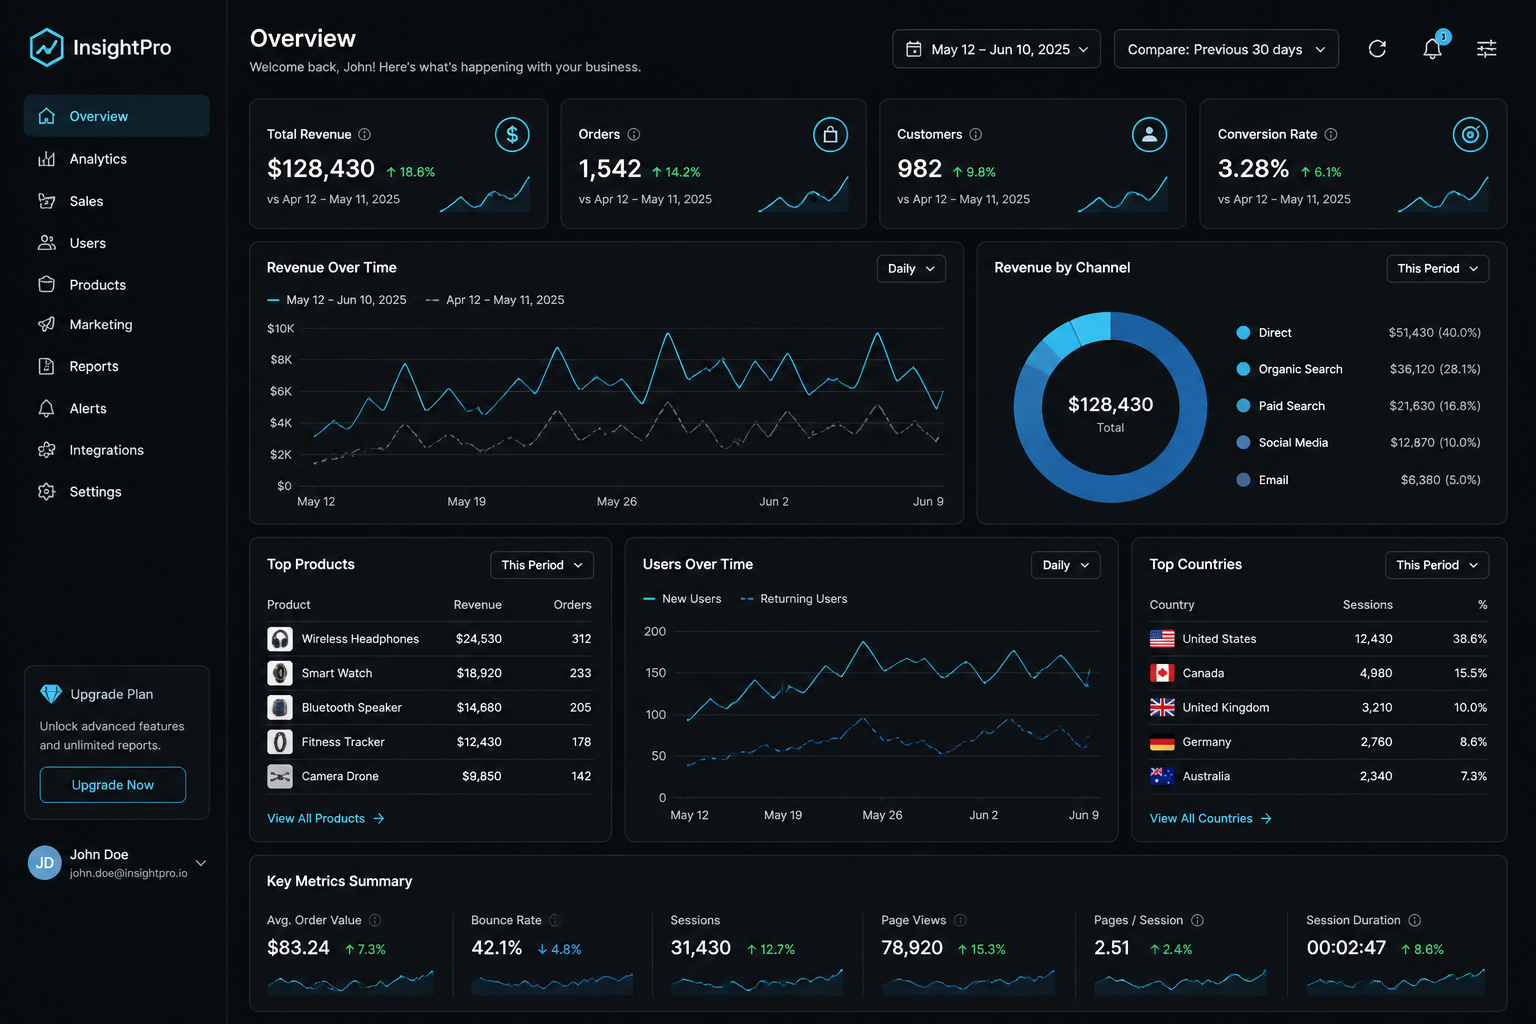Toggle the New Users legend series
Image resolution: width=1536 pixels, height=1024 pixels.
tap(682, 599)
